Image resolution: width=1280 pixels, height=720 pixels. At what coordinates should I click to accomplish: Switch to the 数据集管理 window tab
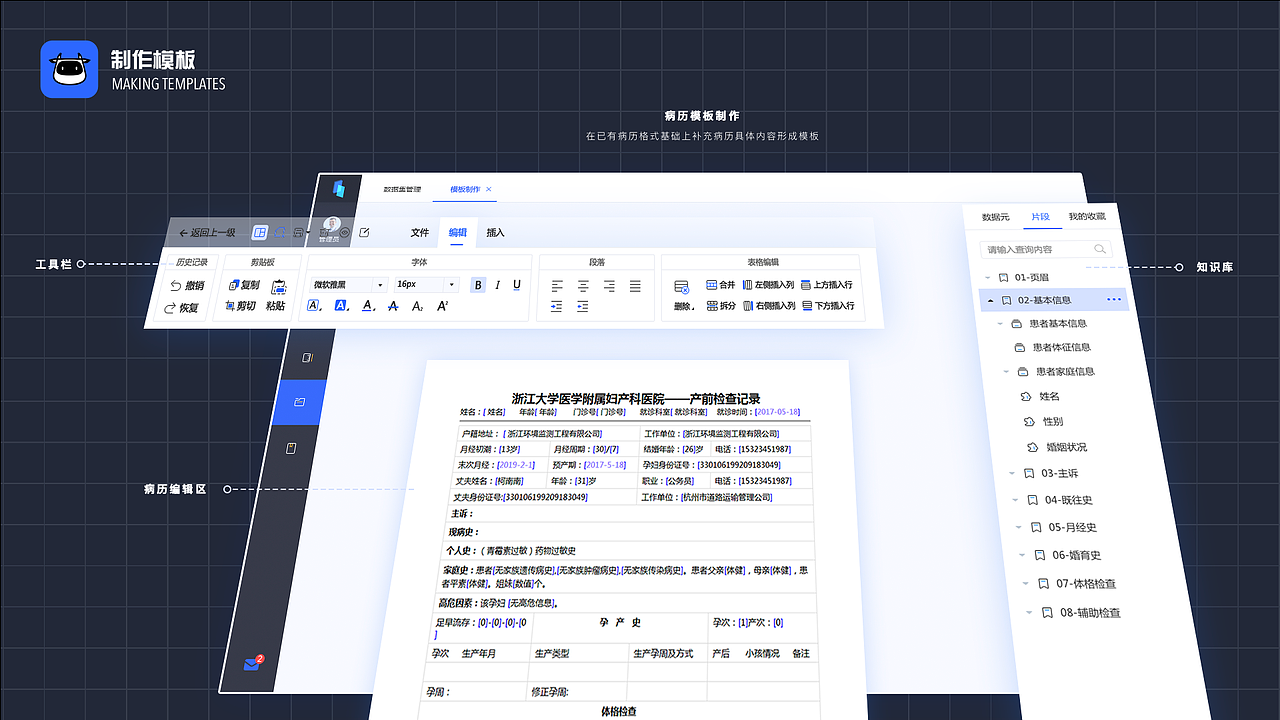click(x=402, y=189)
